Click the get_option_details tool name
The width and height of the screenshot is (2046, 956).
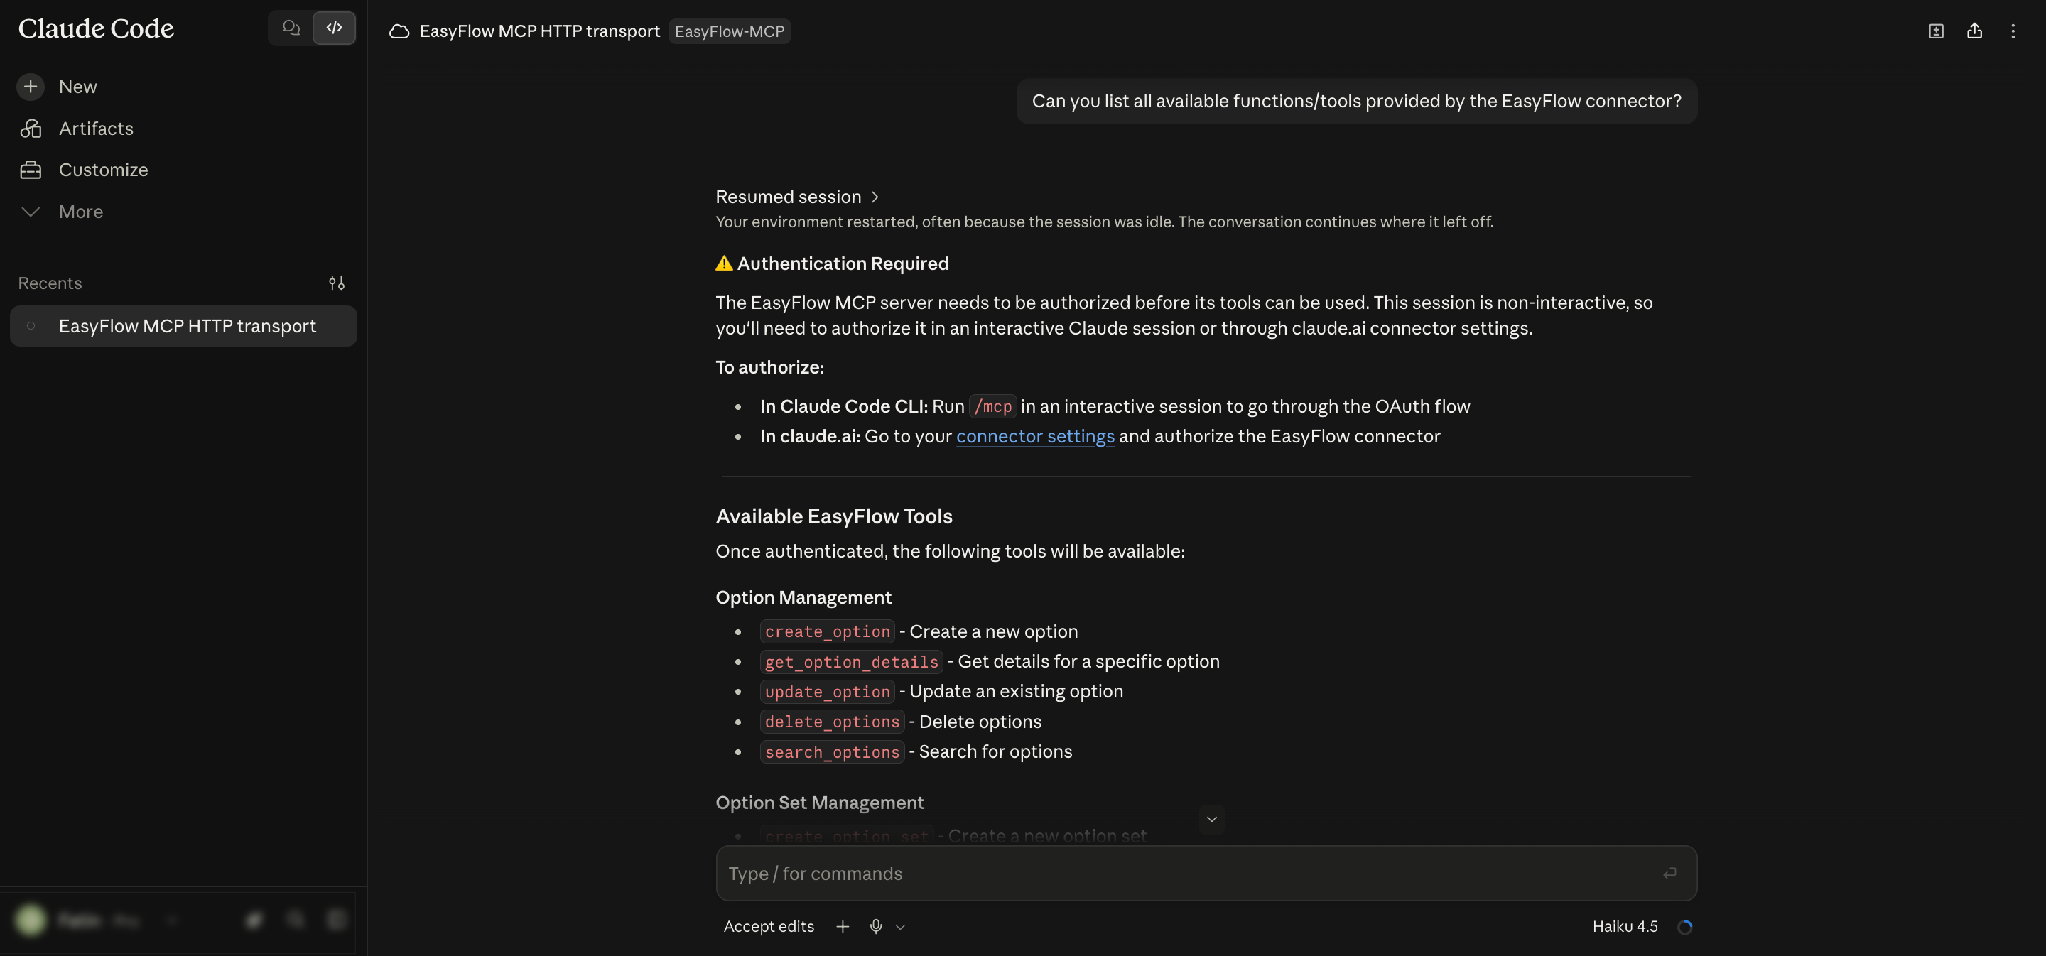852,662
